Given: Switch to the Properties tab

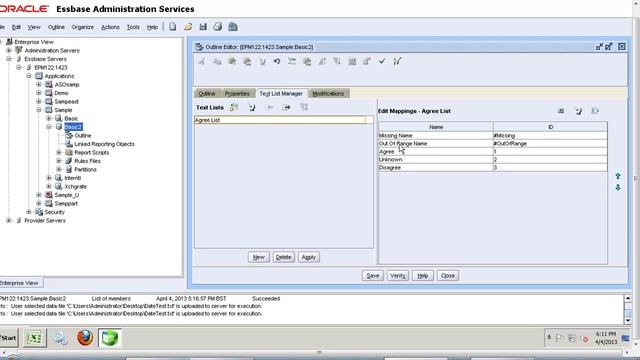Looking at the screenshot, I should (237, 93).
